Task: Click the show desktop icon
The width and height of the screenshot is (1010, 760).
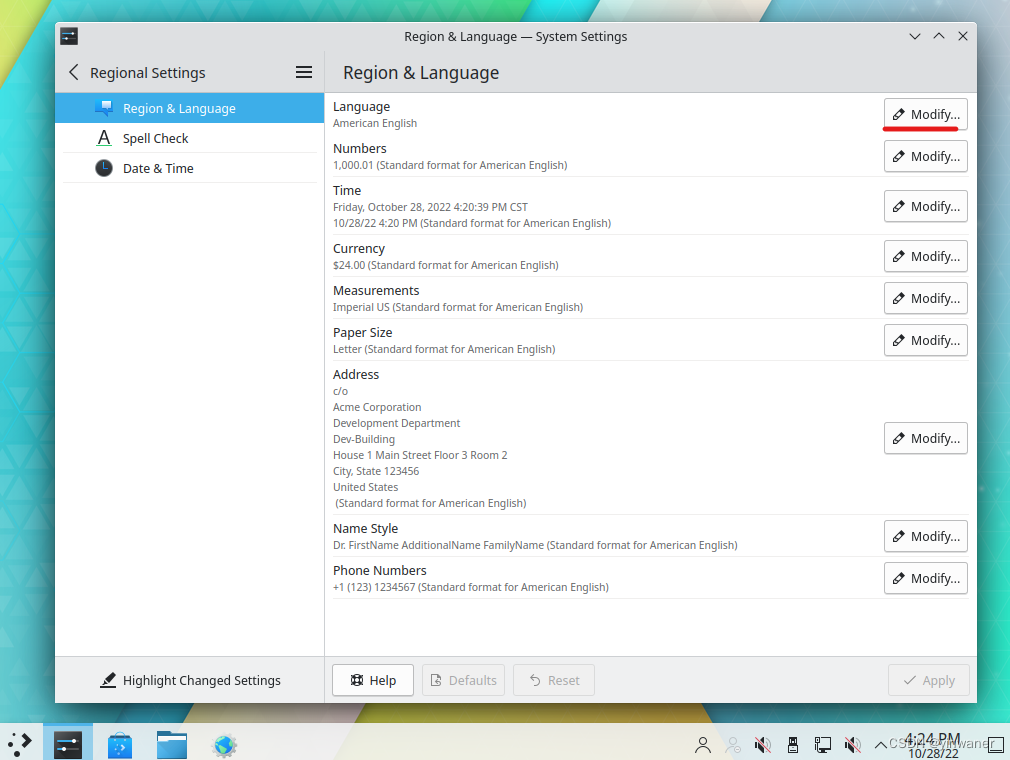Action: click(x=996, y=745)
